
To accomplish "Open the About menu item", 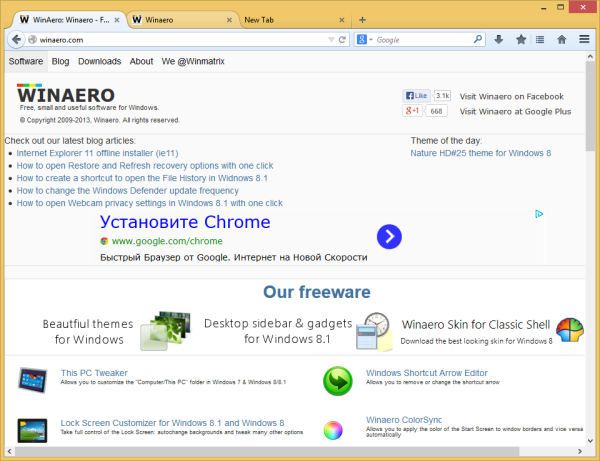I will point(141,61).
